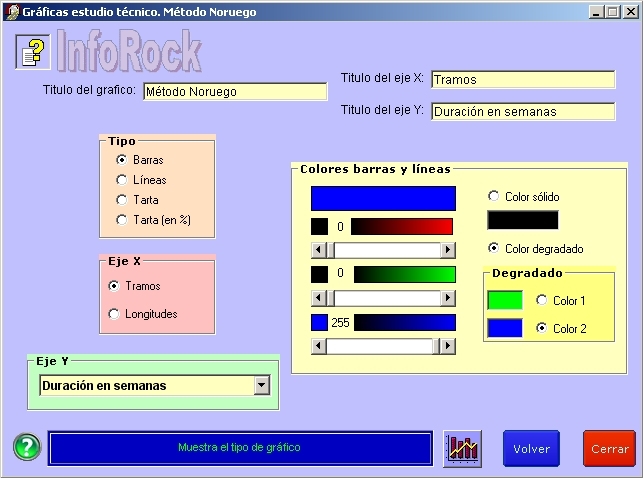Click the Titulo del eje X field
The height and width of the screenshot is (478, 643).
[523, 80]
